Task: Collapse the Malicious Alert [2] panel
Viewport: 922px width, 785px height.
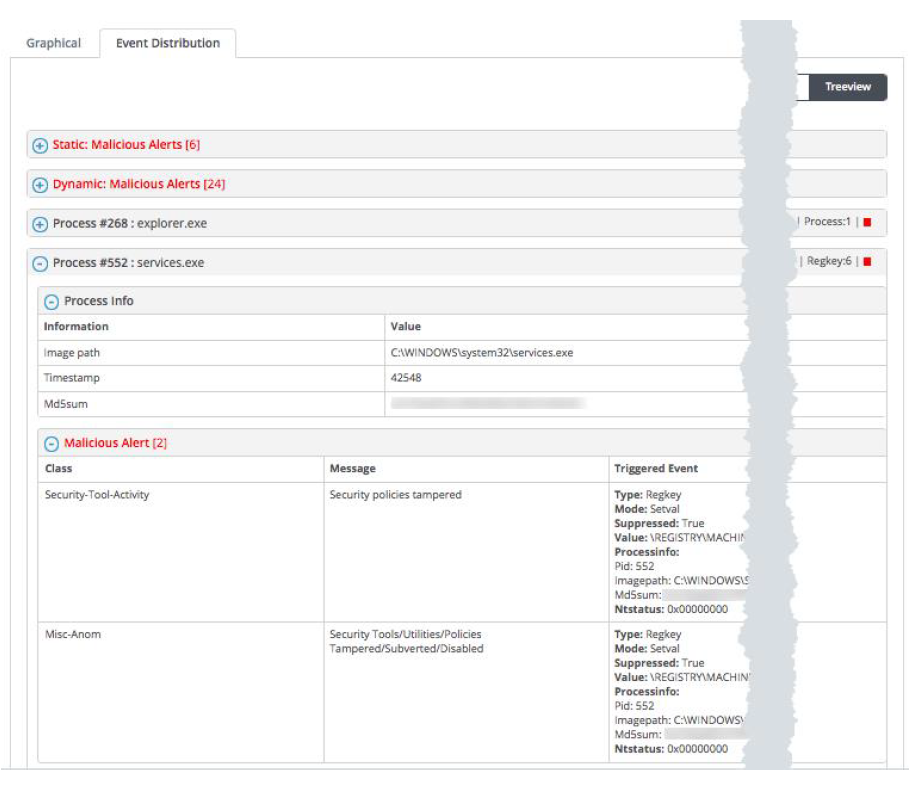Action: (x=52, y=444)
